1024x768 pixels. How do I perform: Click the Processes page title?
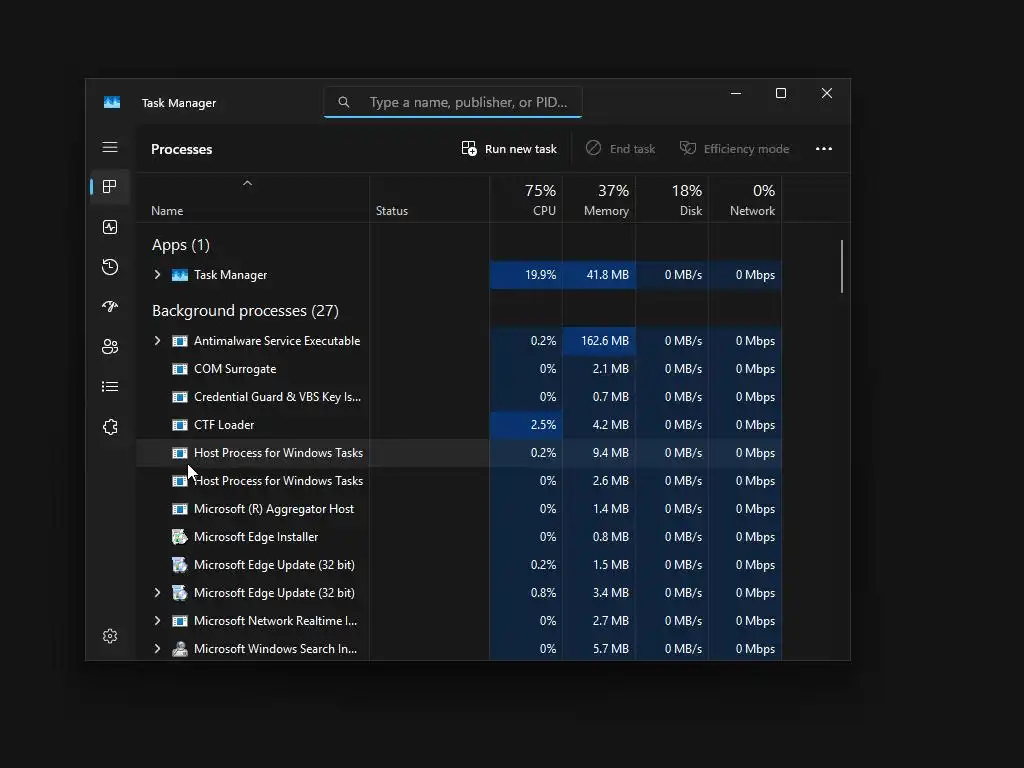coord(182,149)
